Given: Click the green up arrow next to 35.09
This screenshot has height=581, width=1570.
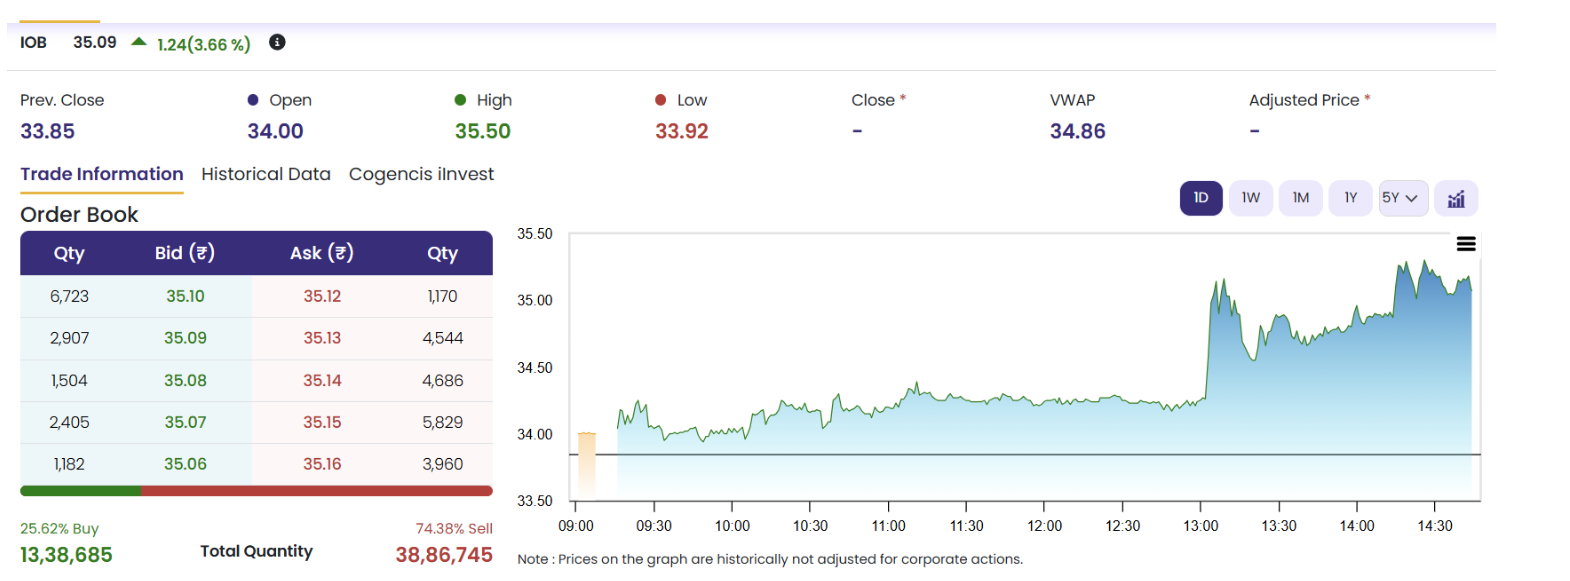Looking at the screenshot, I should [x=139, y=42].
